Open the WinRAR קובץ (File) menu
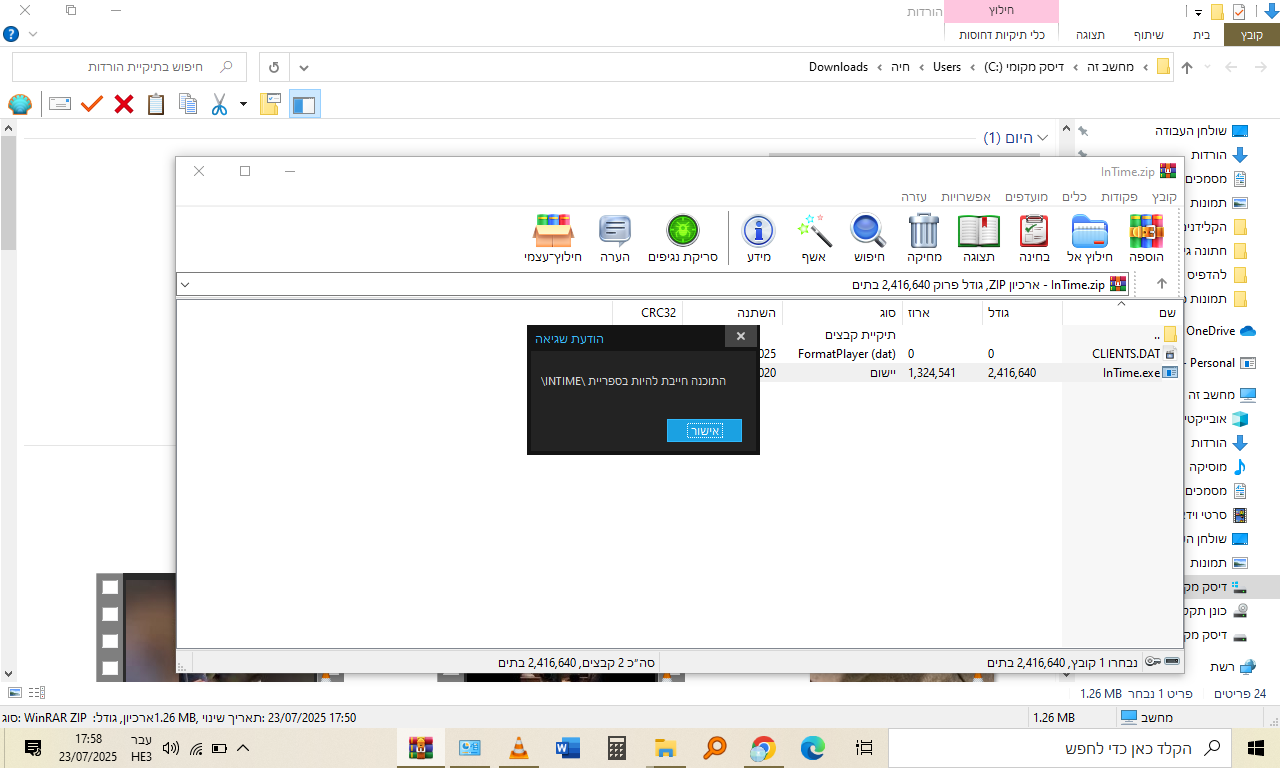This screenshot has width=1280, height=768. click(1164, 197)
